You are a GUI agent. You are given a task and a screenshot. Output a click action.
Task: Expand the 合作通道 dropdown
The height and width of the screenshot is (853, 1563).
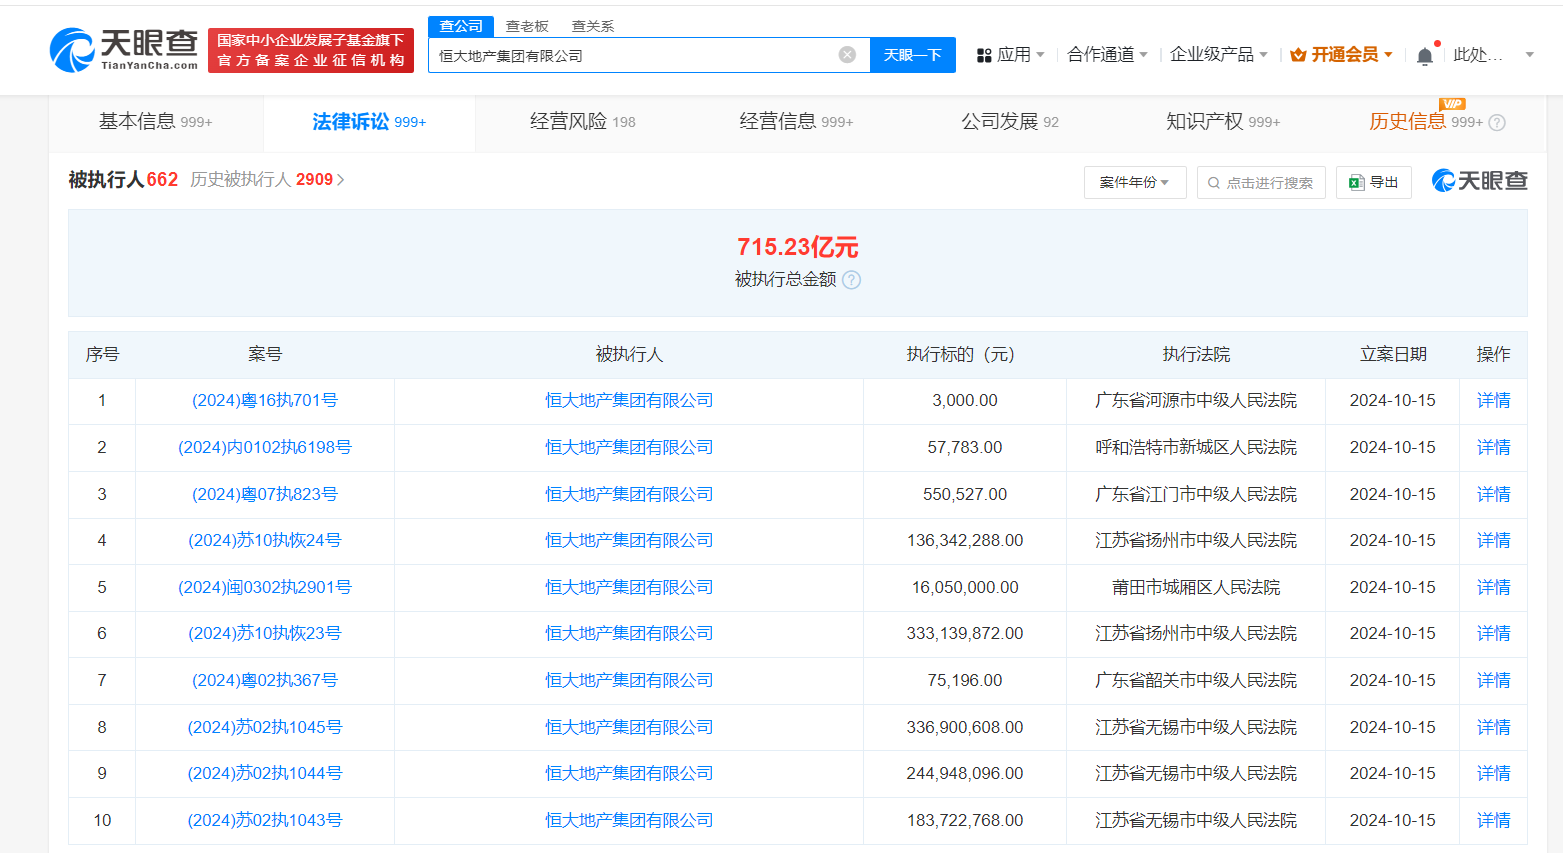coord(1103,55)
